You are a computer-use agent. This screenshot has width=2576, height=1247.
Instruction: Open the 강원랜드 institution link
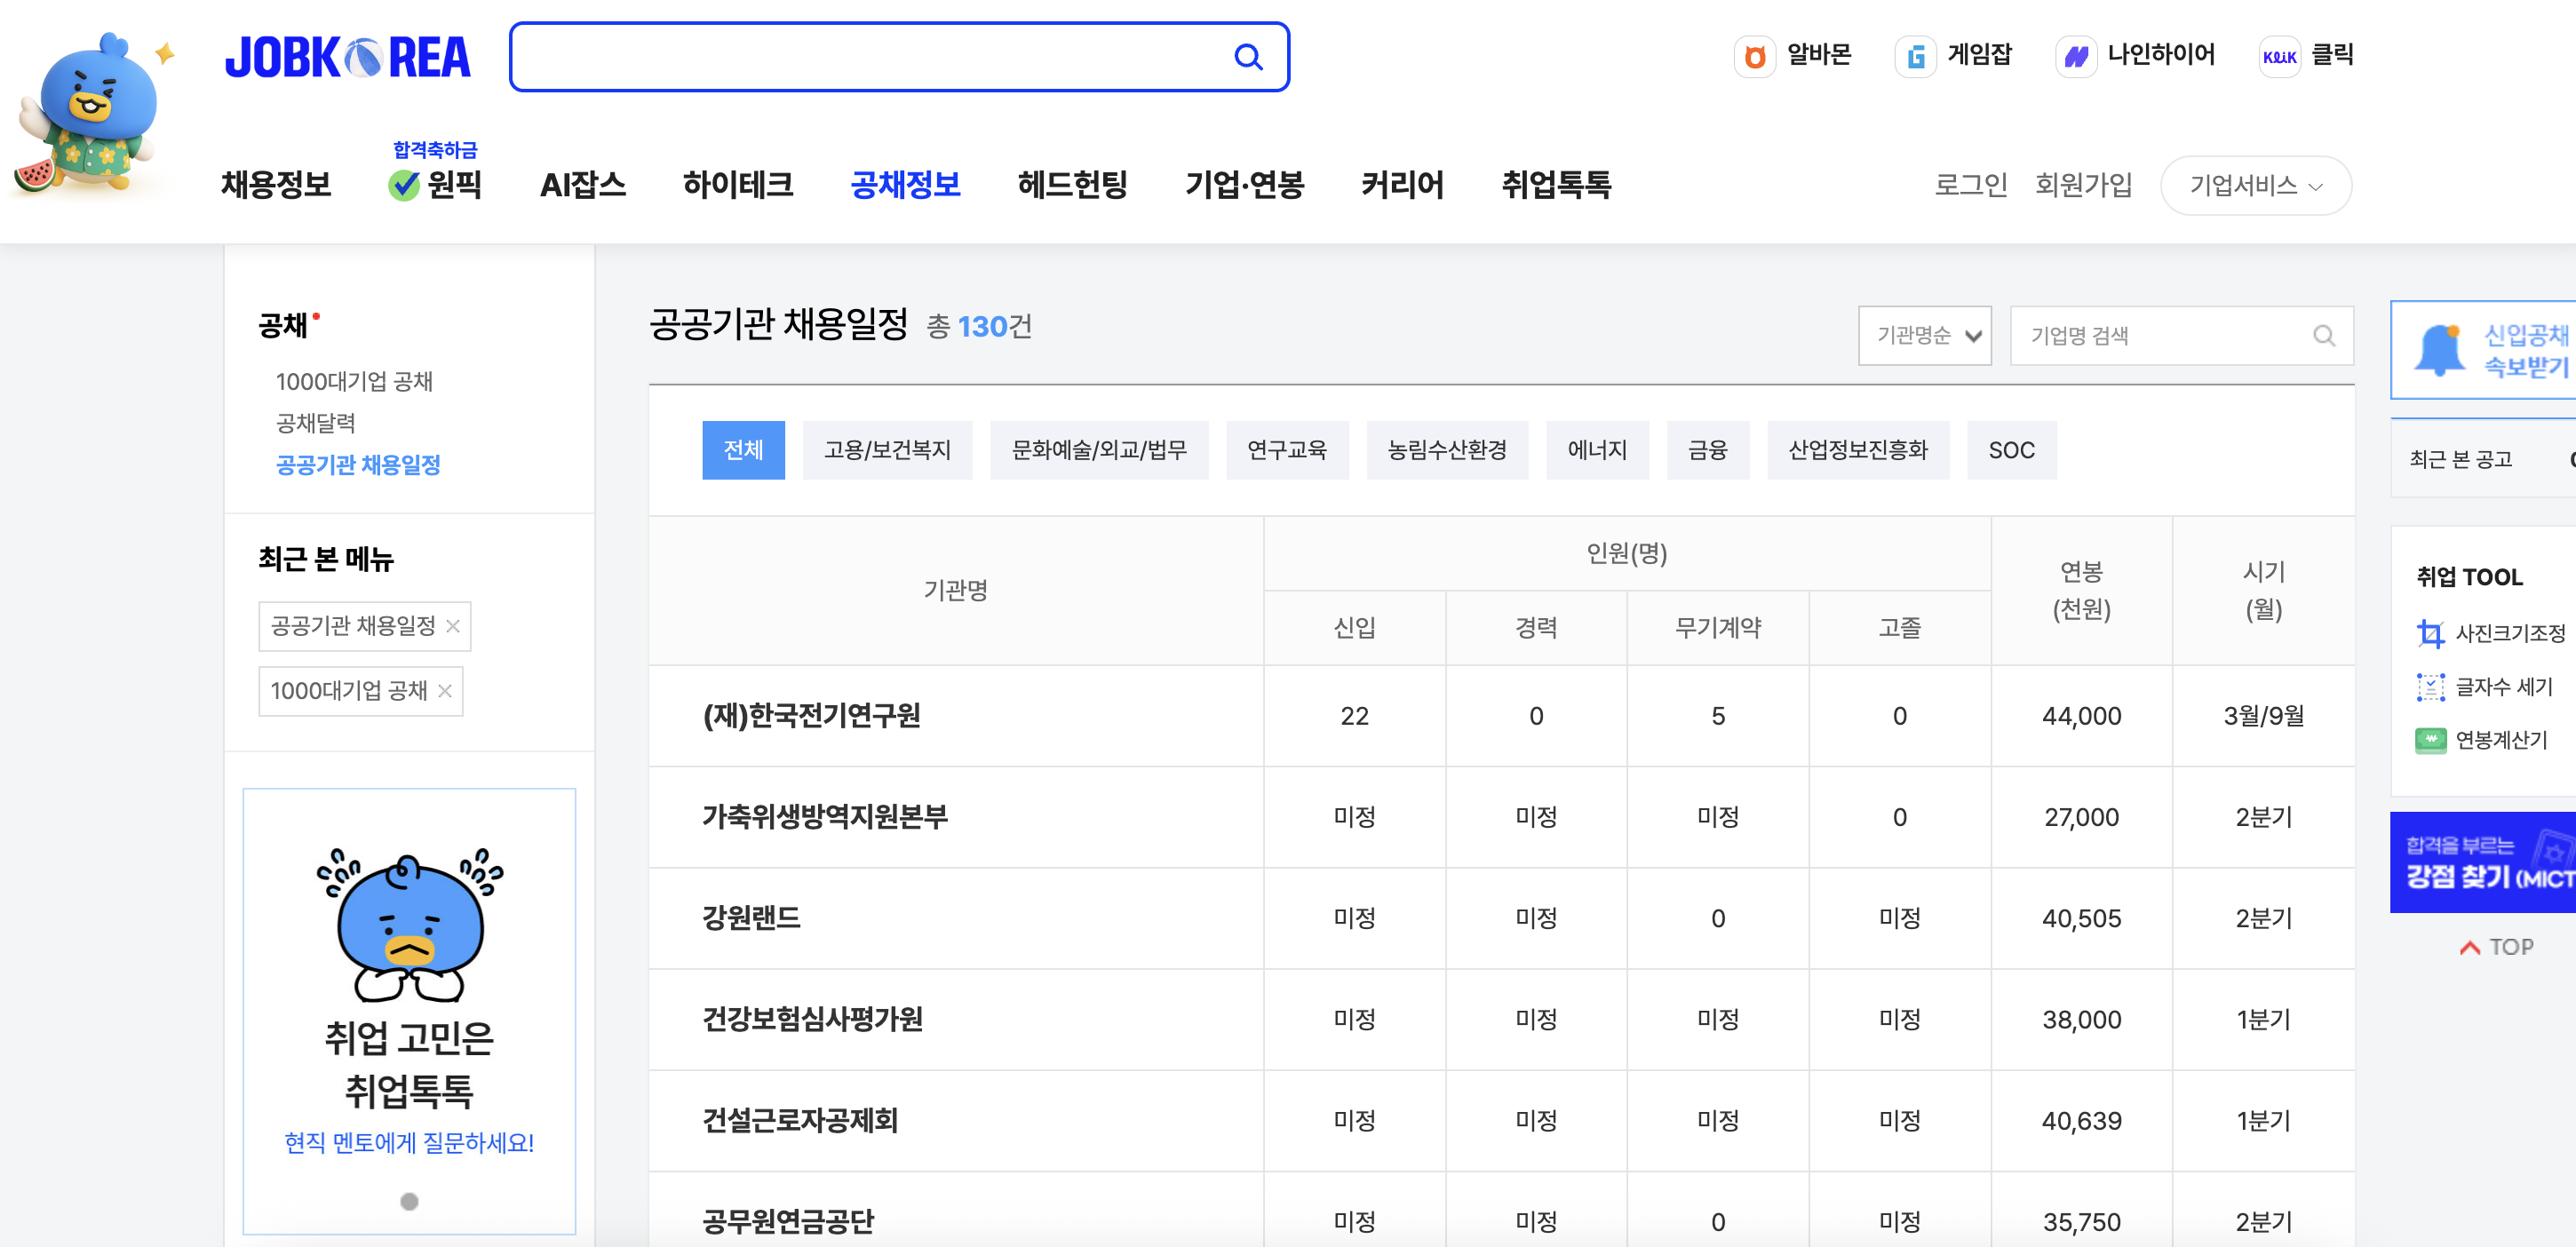click(x=751, y=917)
